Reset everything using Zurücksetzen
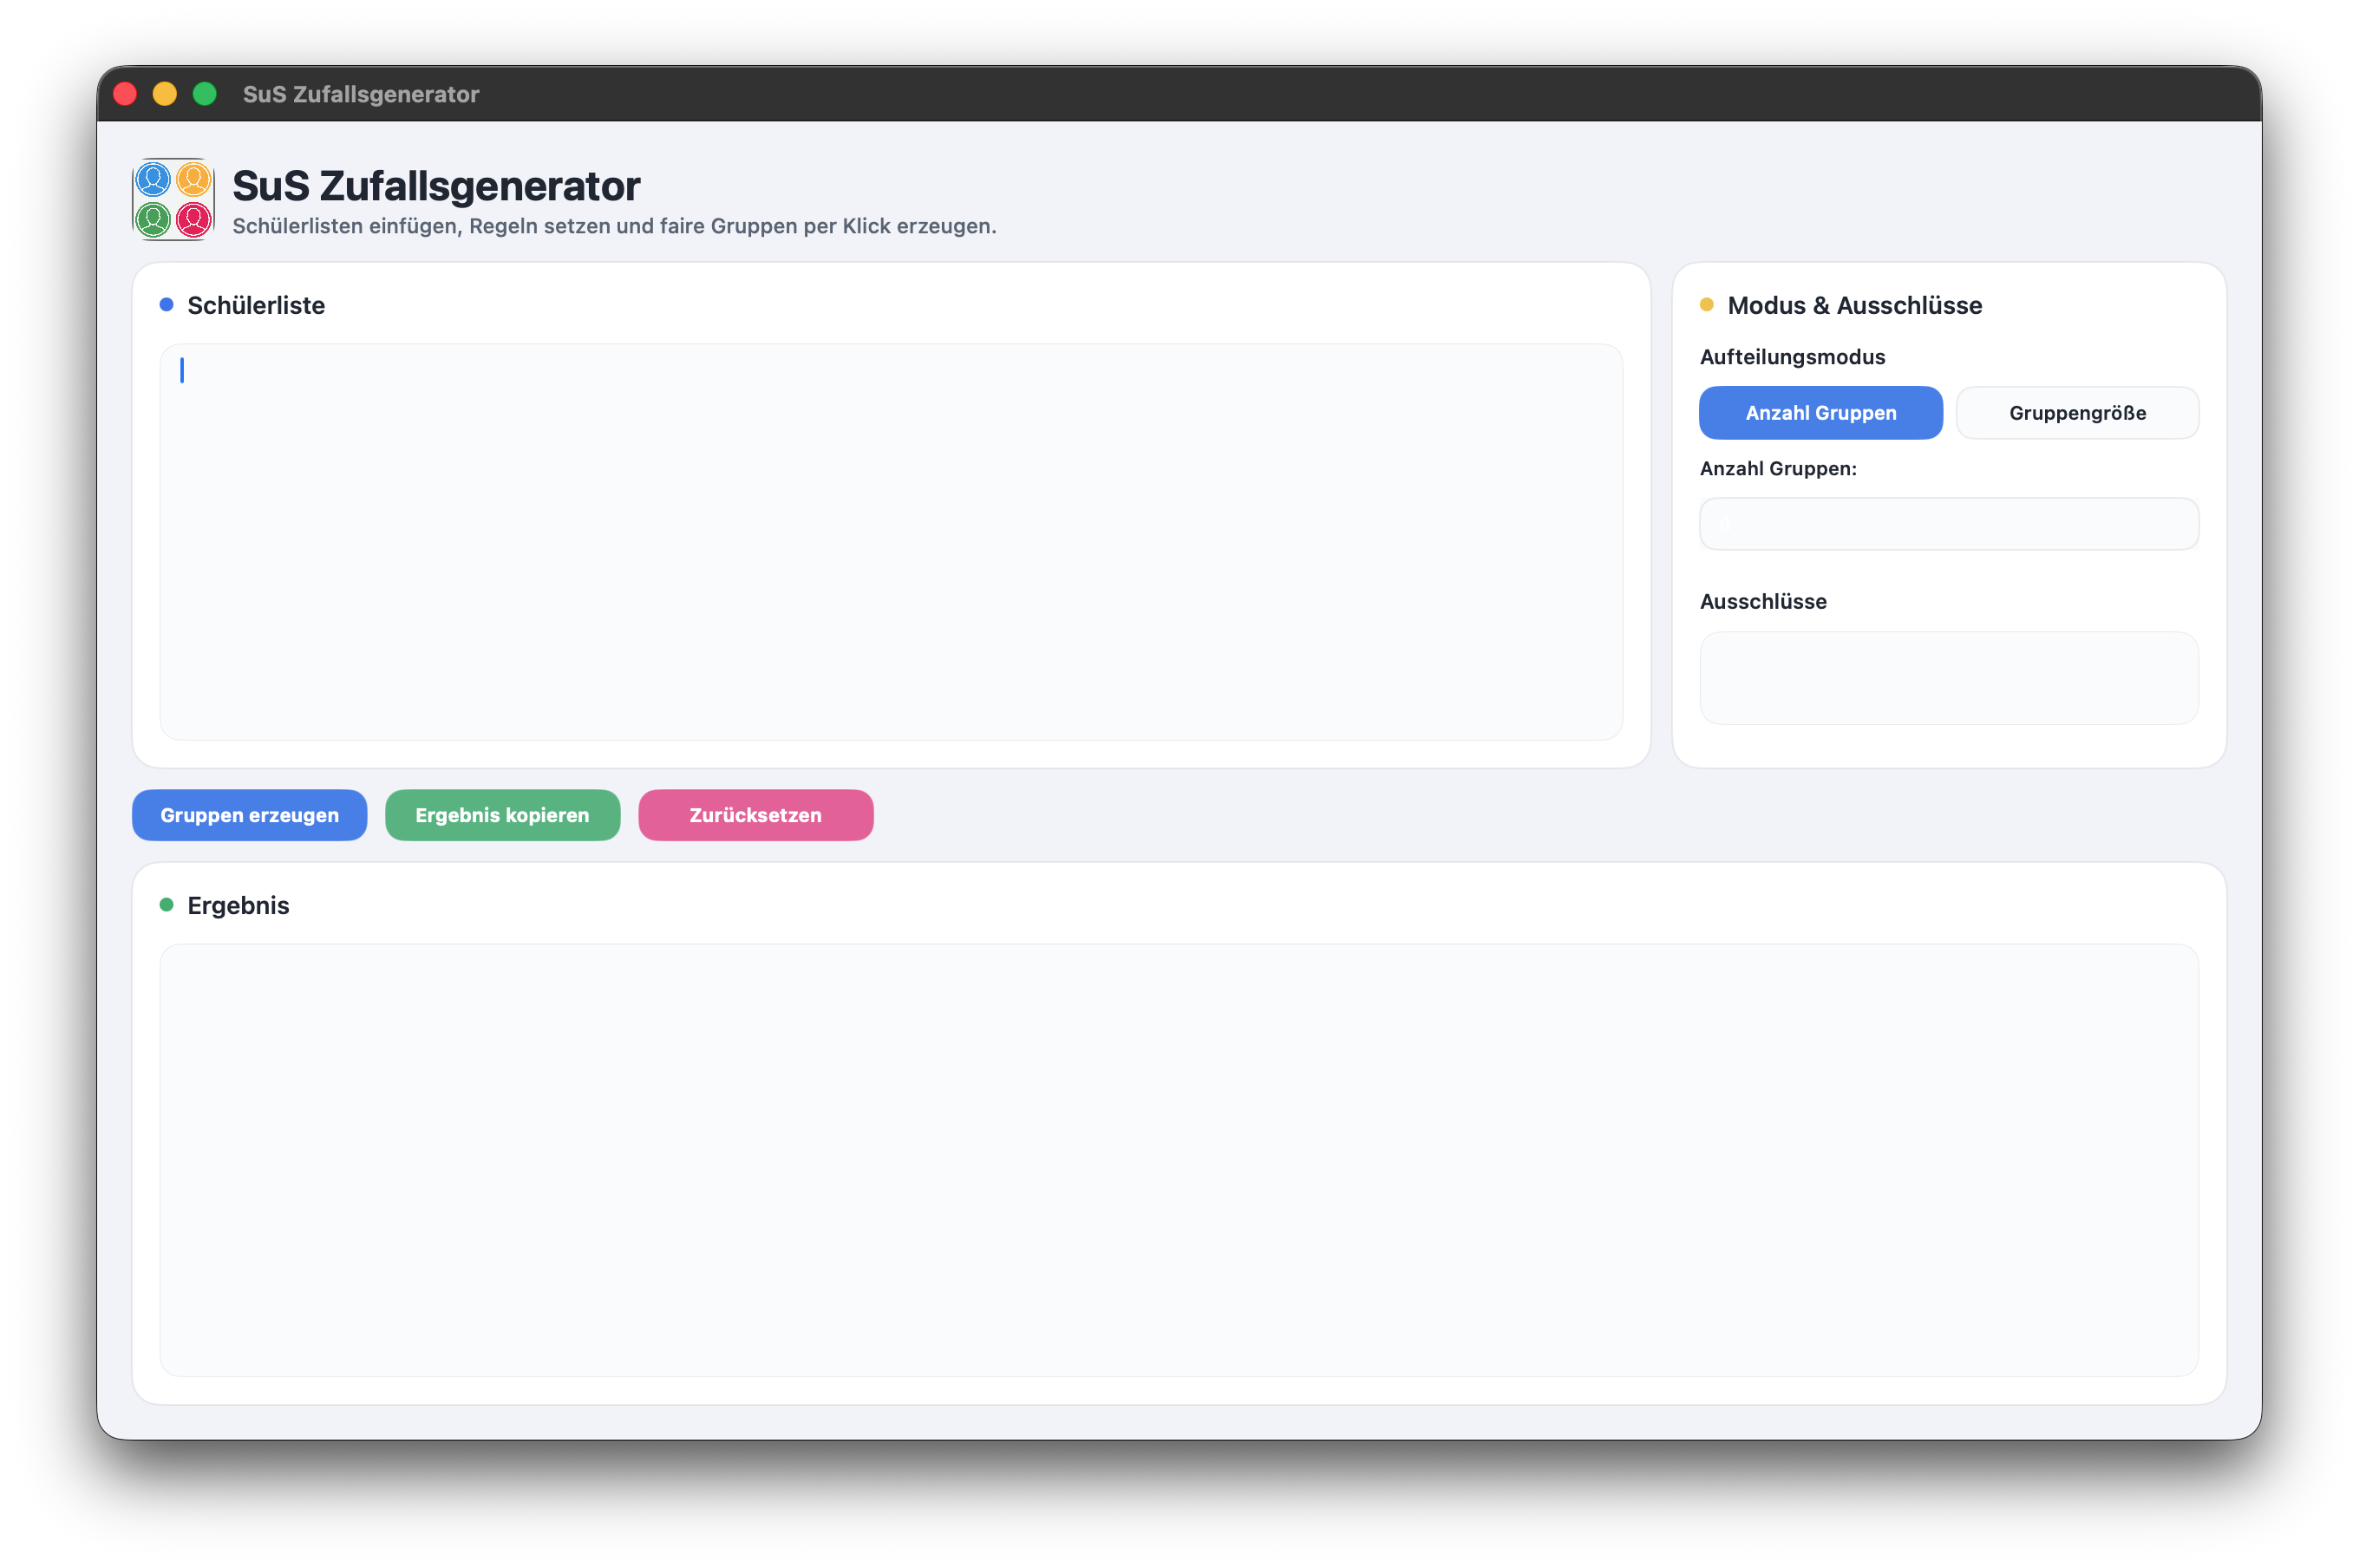2359x1568 pixels. point(755,815)
